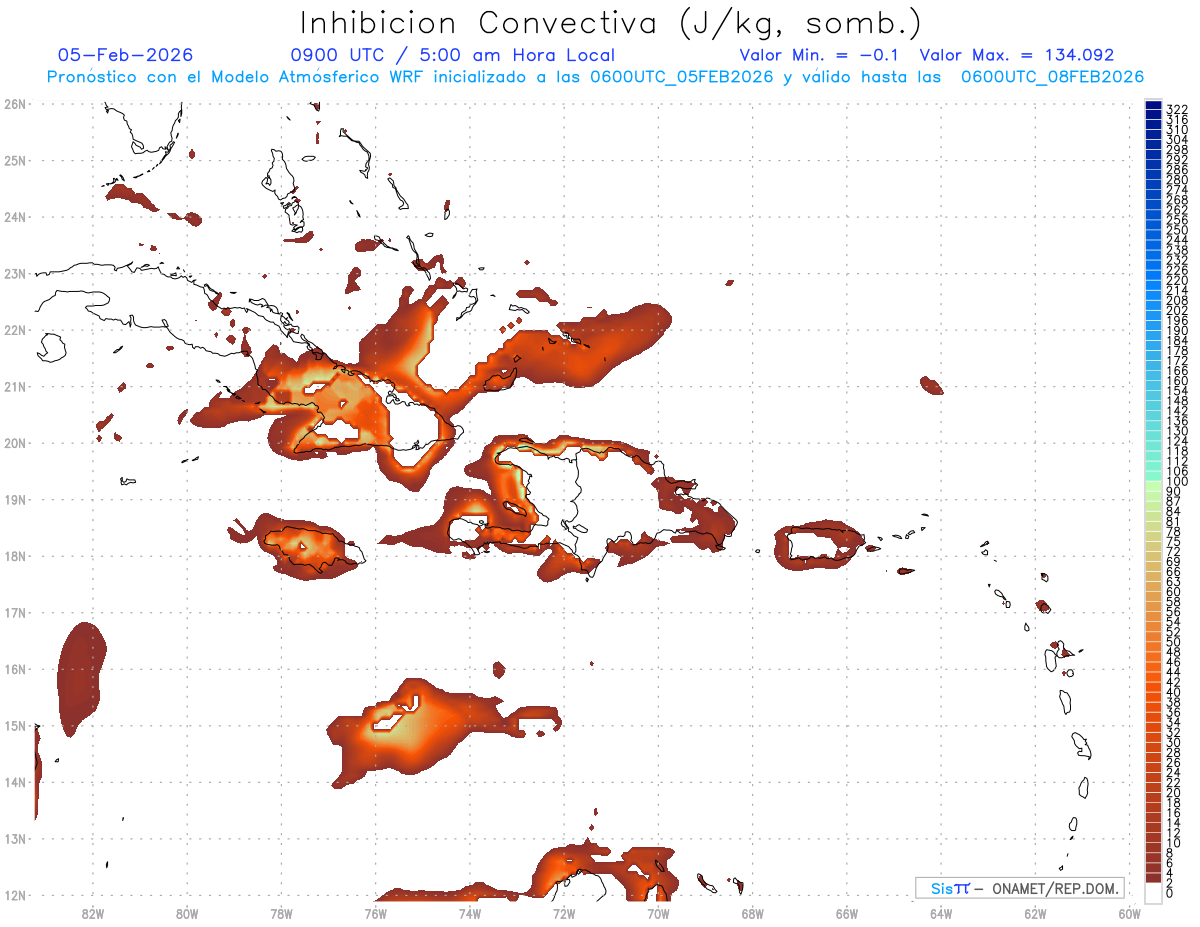Image resolution: width=1200 pixels, height=927 pixels.
Task: Click the '68W' longitude label
Action: pos(753,913)
